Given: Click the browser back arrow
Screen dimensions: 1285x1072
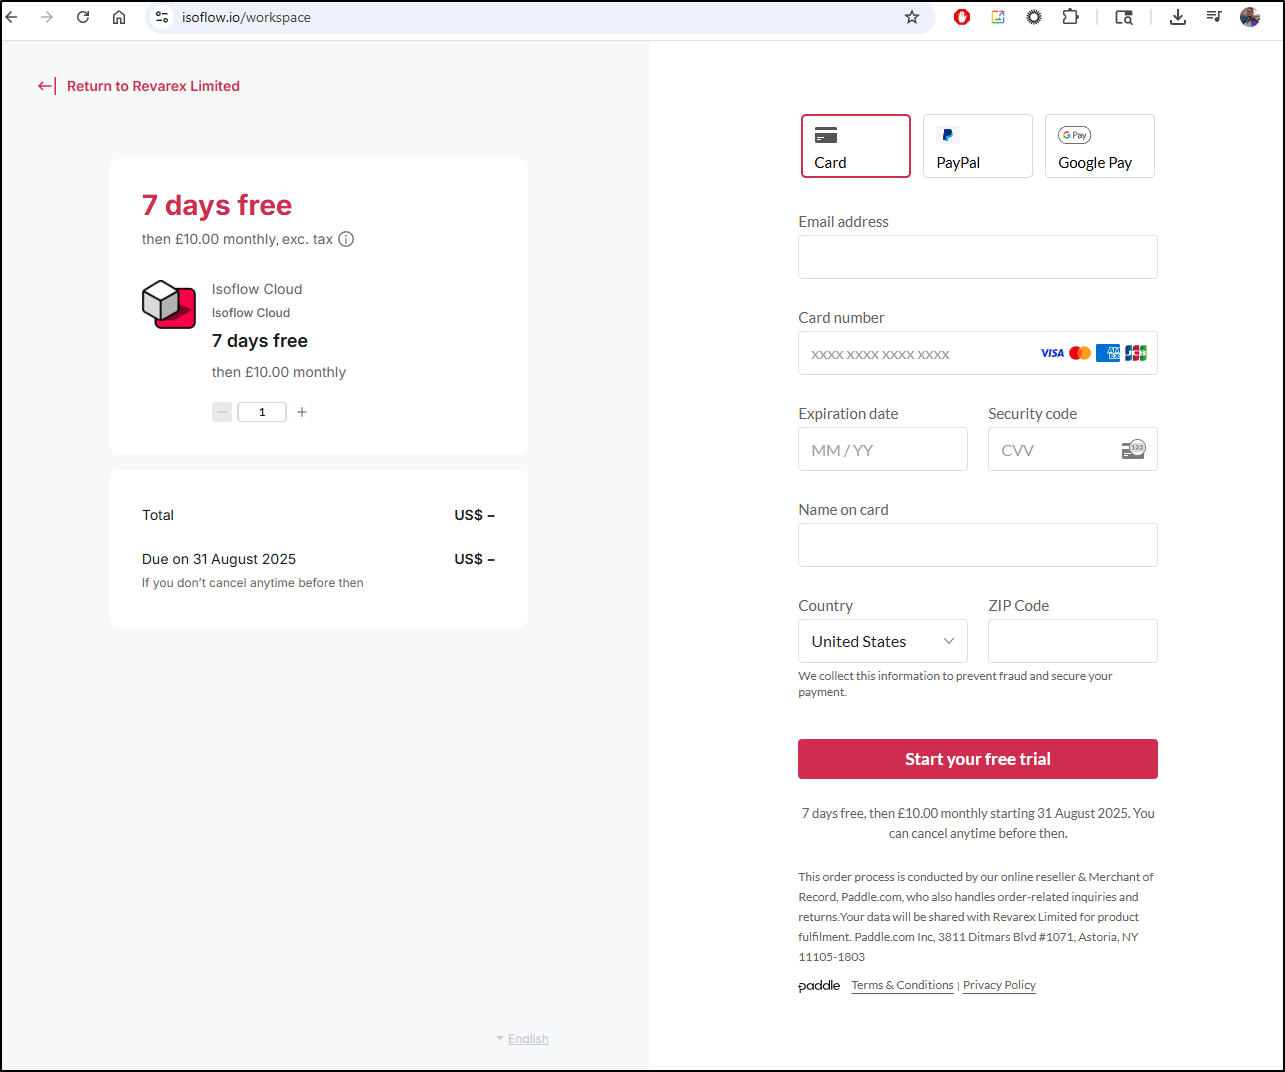Looking at the screenshot, I should 12,17.
